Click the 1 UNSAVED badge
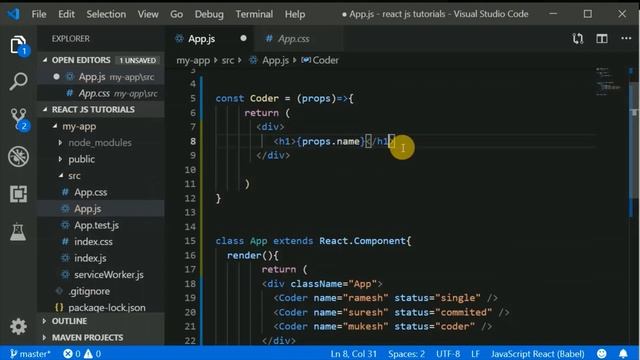This screenshot has height=360, width=640. pos(138,60)
